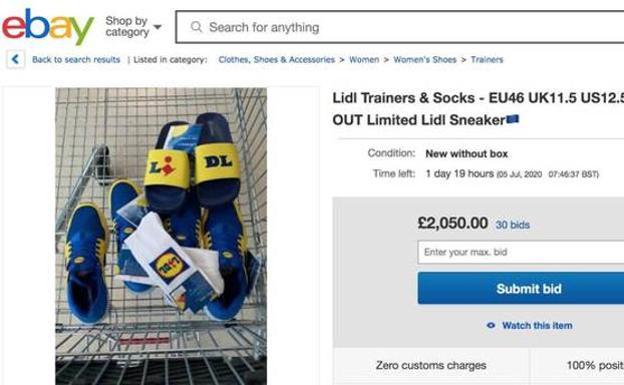Open the Women breadcrumb category
This screenshot has height=385, width=624.
tap(364, 60)
